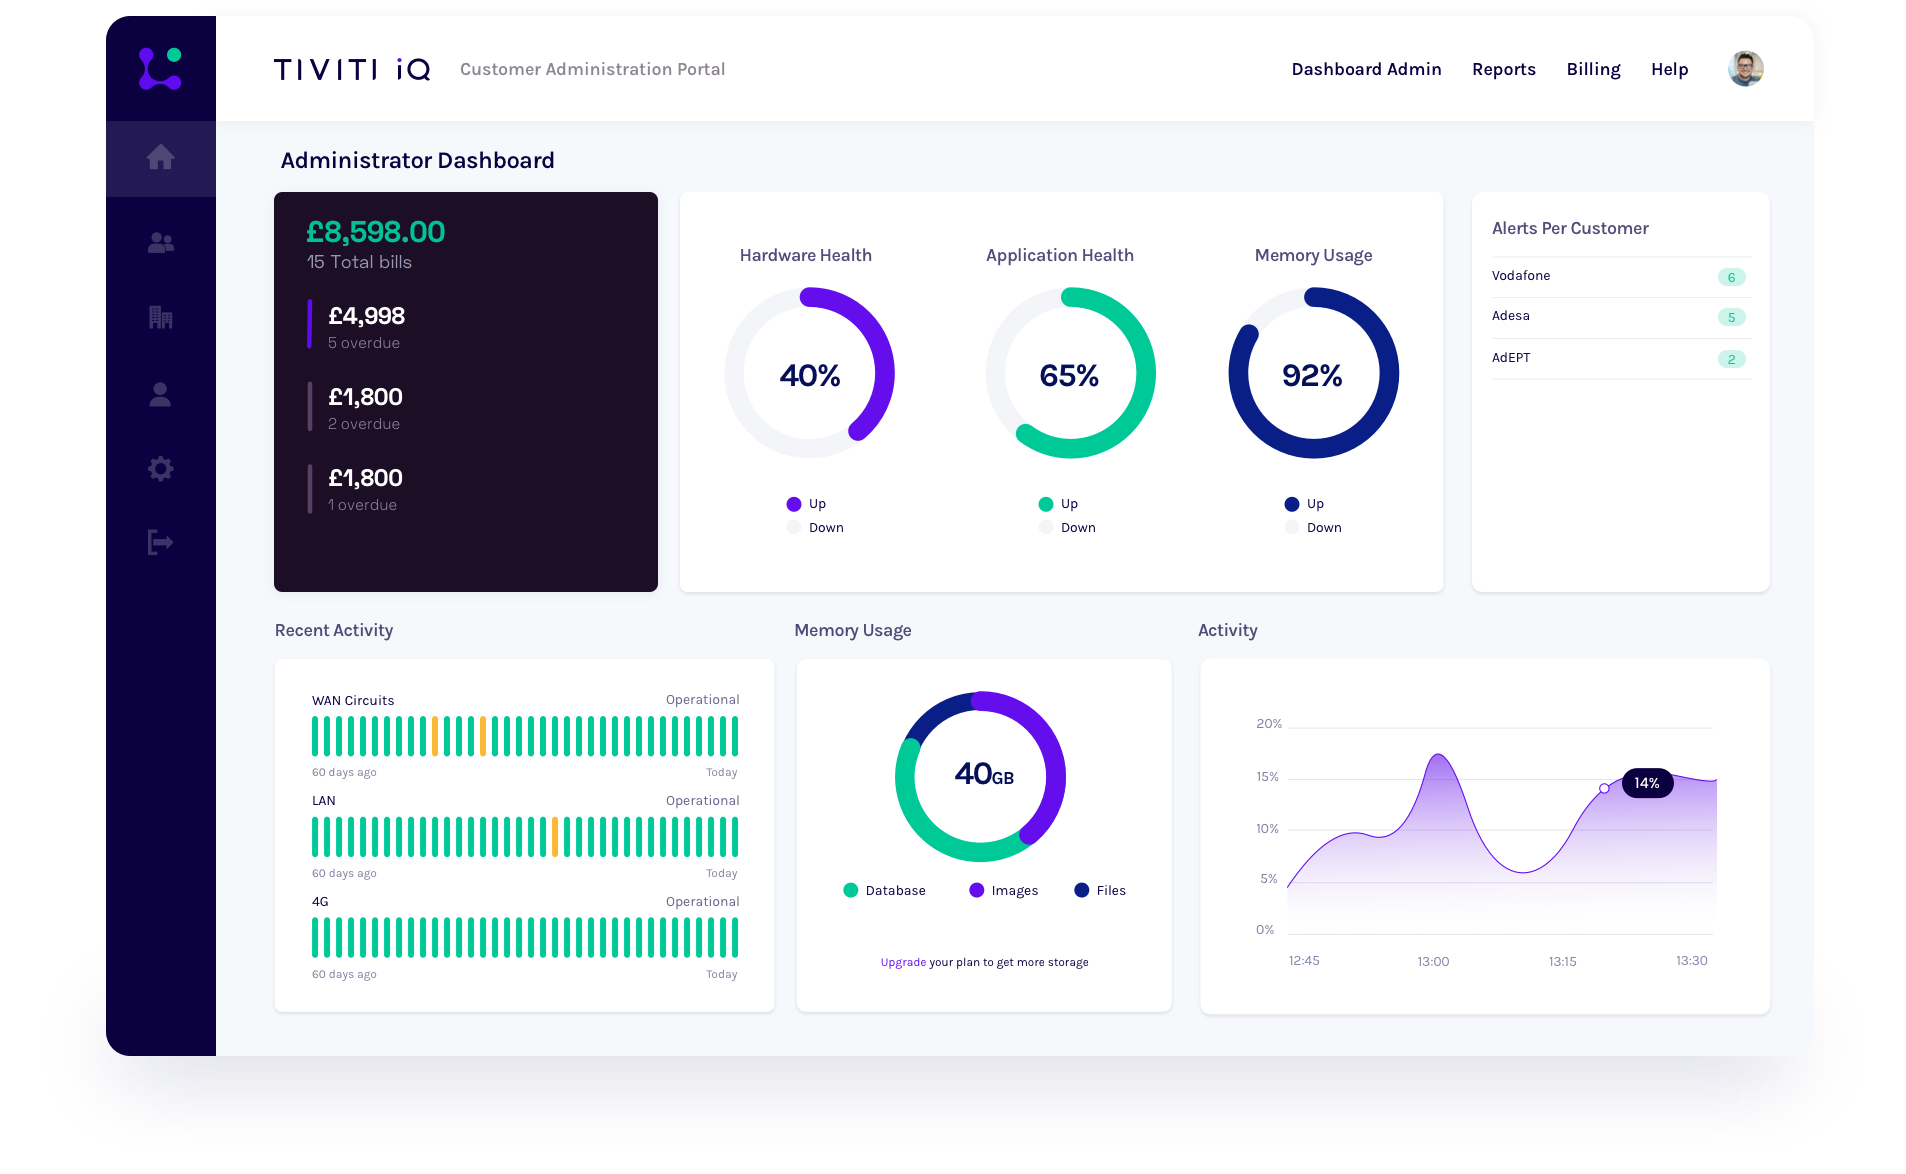Click the Application Health Down legend dot
Image resolution: width=1906 pixels, height=1174 pixels.
point(1046,527)
